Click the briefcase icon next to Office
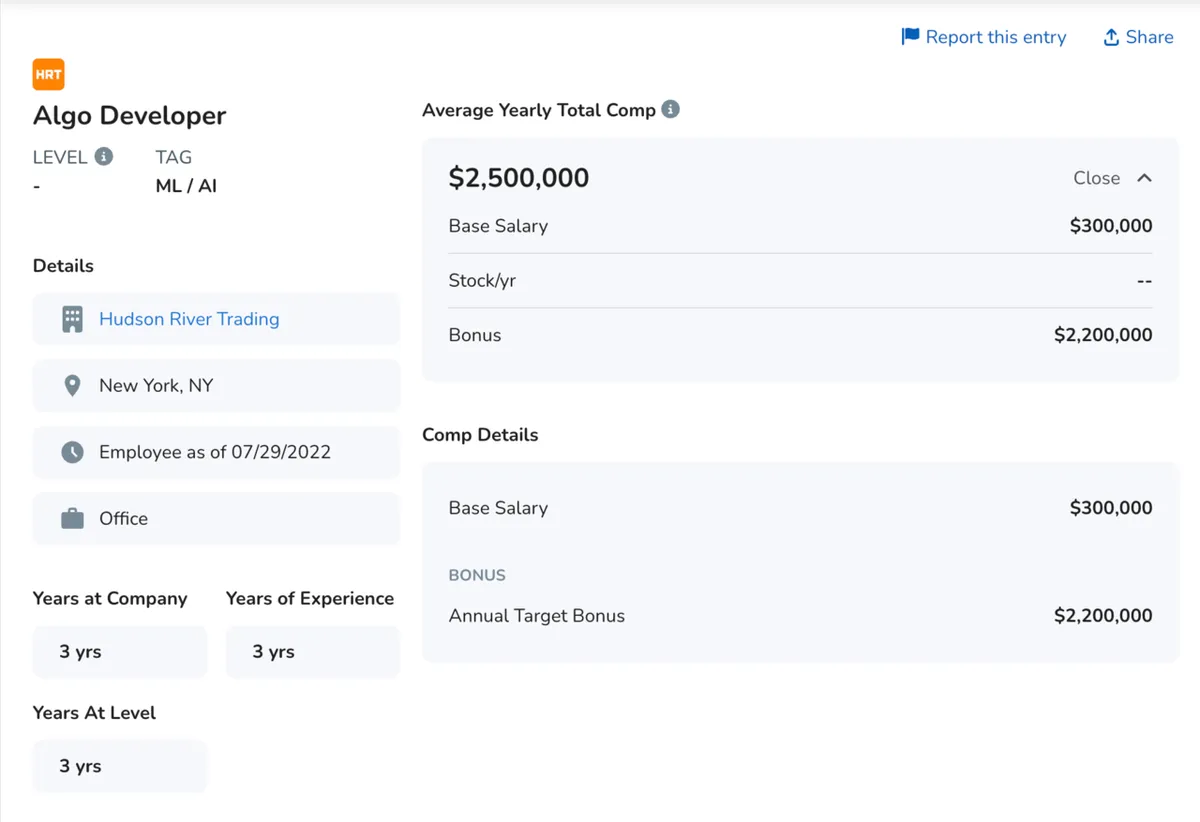1200x822 pixels. (x=72, y=519)
